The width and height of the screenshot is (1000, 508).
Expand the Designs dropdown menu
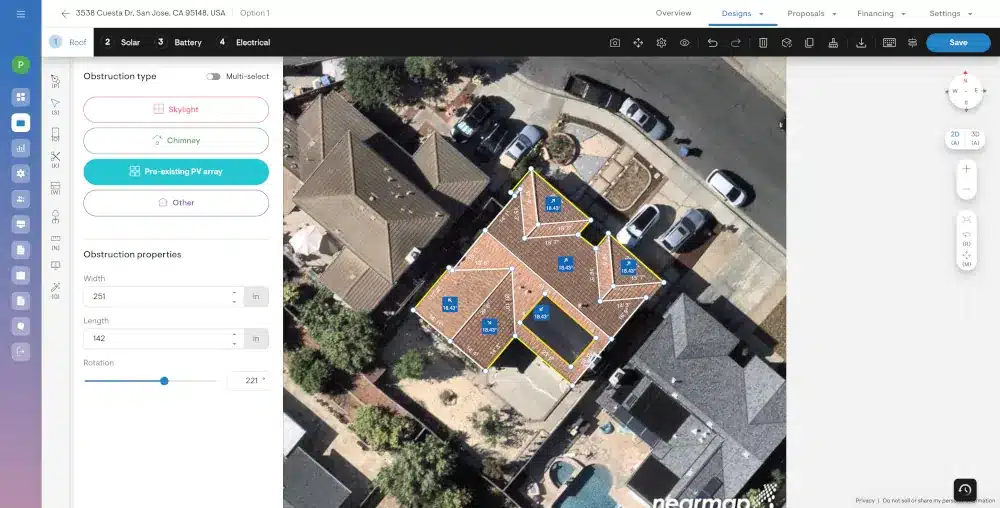click(x=742, y=14)
